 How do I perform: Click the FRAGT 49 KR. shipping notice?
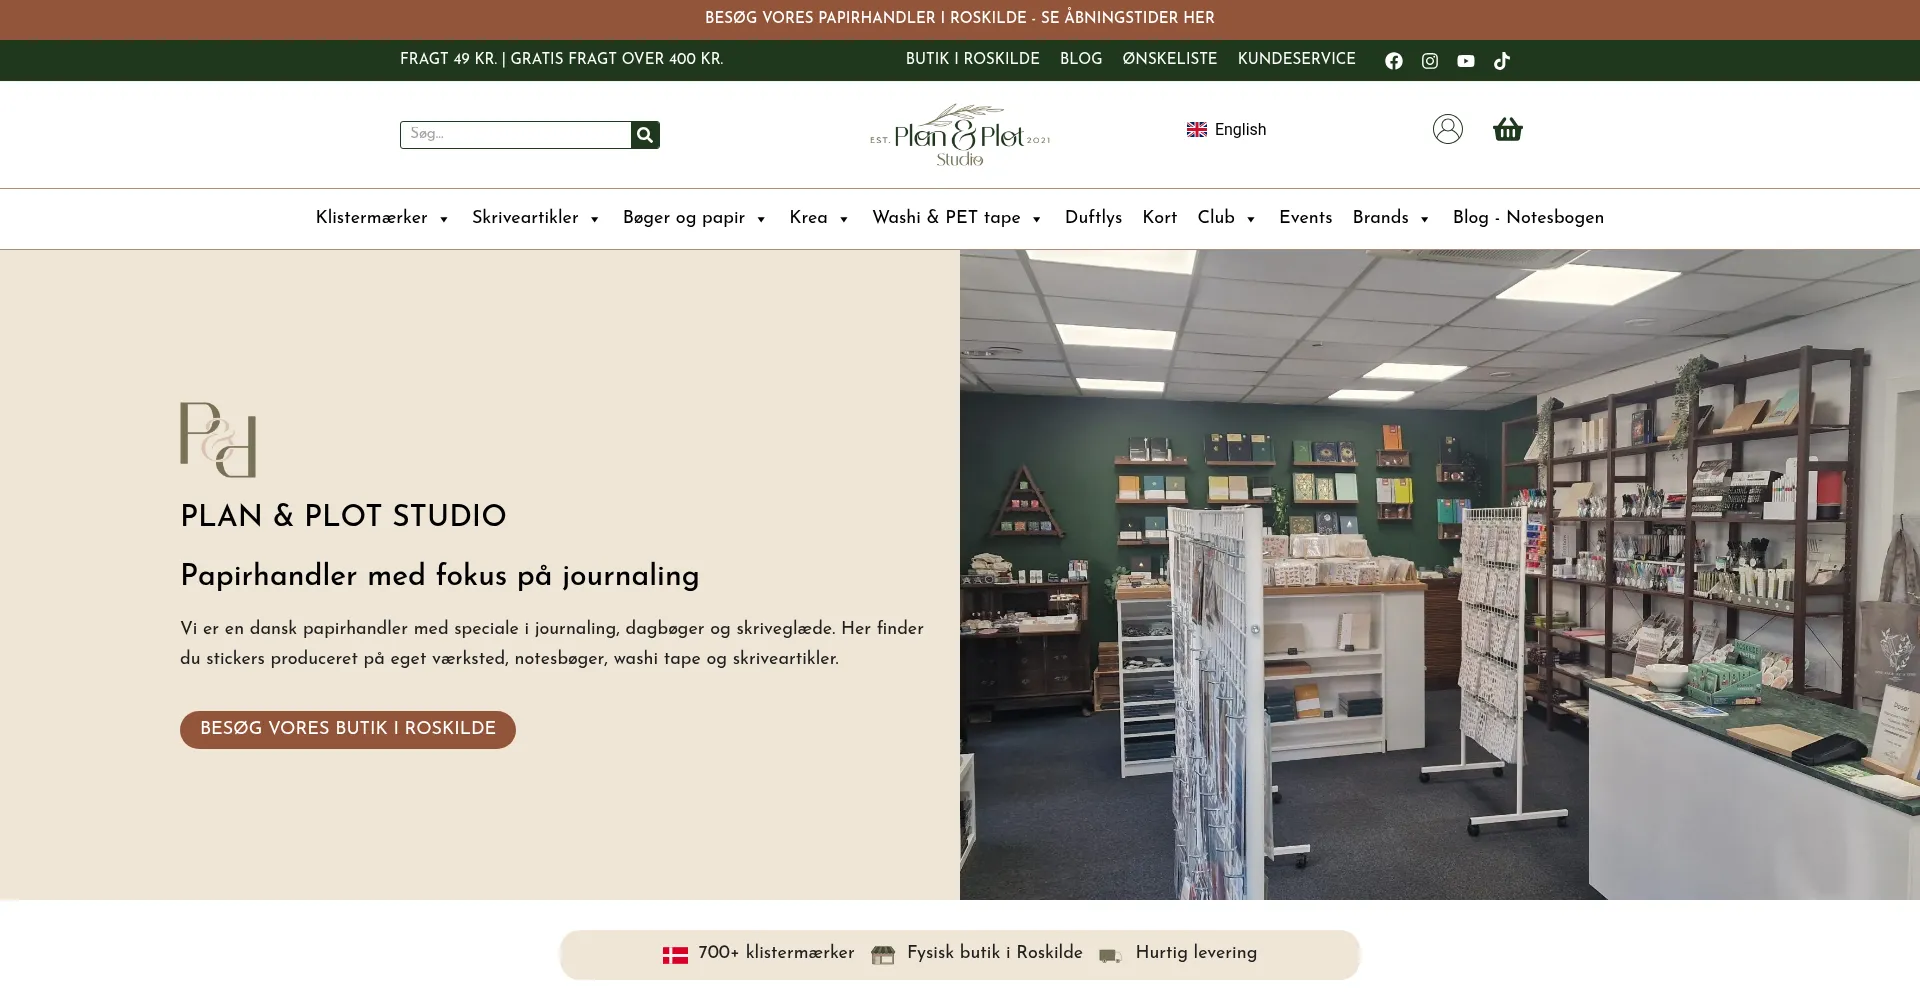[x=561, y=60]
